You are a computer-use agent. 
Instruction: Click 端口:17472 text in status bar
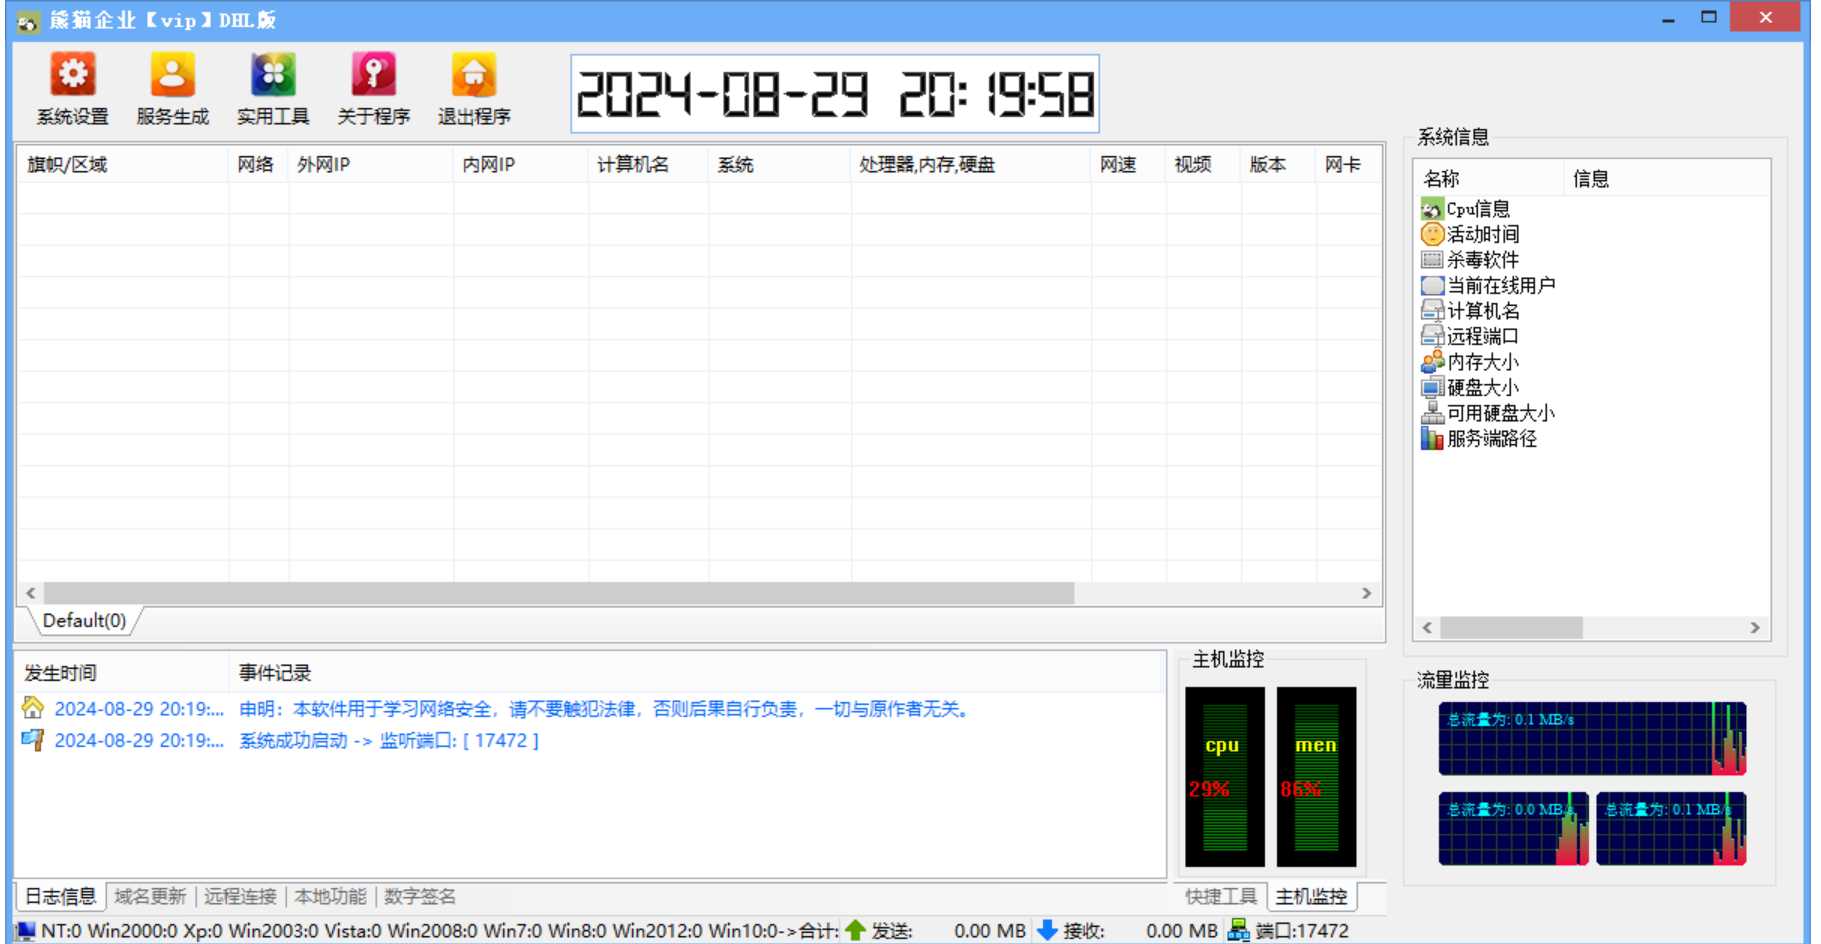pos(1302,931)
